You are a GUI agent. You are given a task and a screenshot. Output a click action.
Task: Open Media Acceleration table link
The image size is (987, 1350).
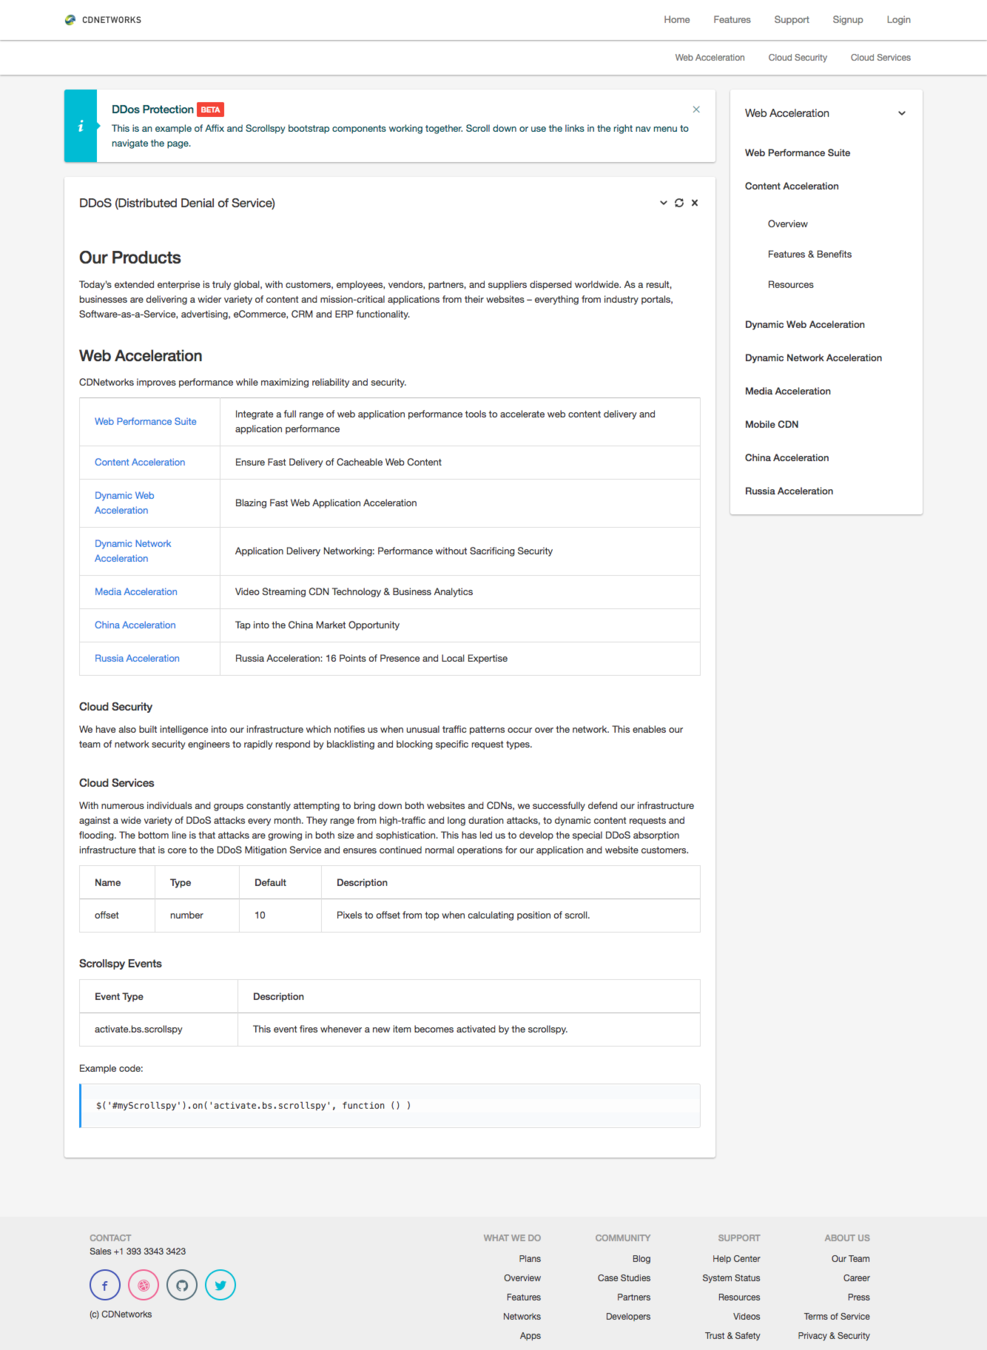[x=136, y=592]
